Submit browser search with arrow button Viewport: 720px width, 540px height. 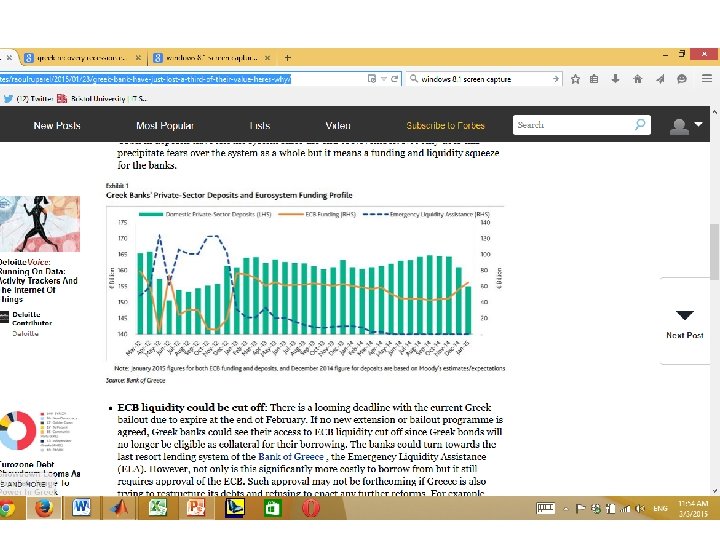pyautogui.click(x=556, y=79)
